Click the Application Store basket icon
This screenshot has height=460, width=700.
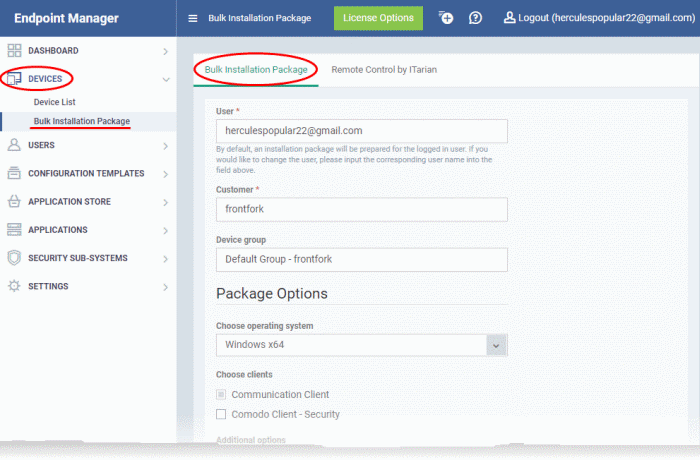point(14,201)
